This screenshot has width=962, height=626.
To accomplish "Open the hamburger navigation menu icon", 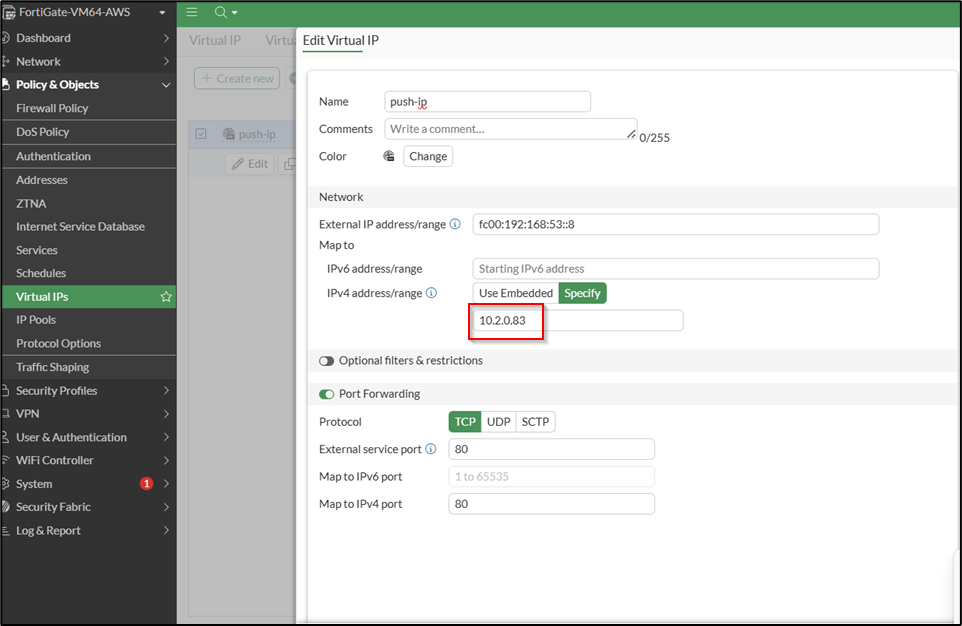I will pos(191,13).
